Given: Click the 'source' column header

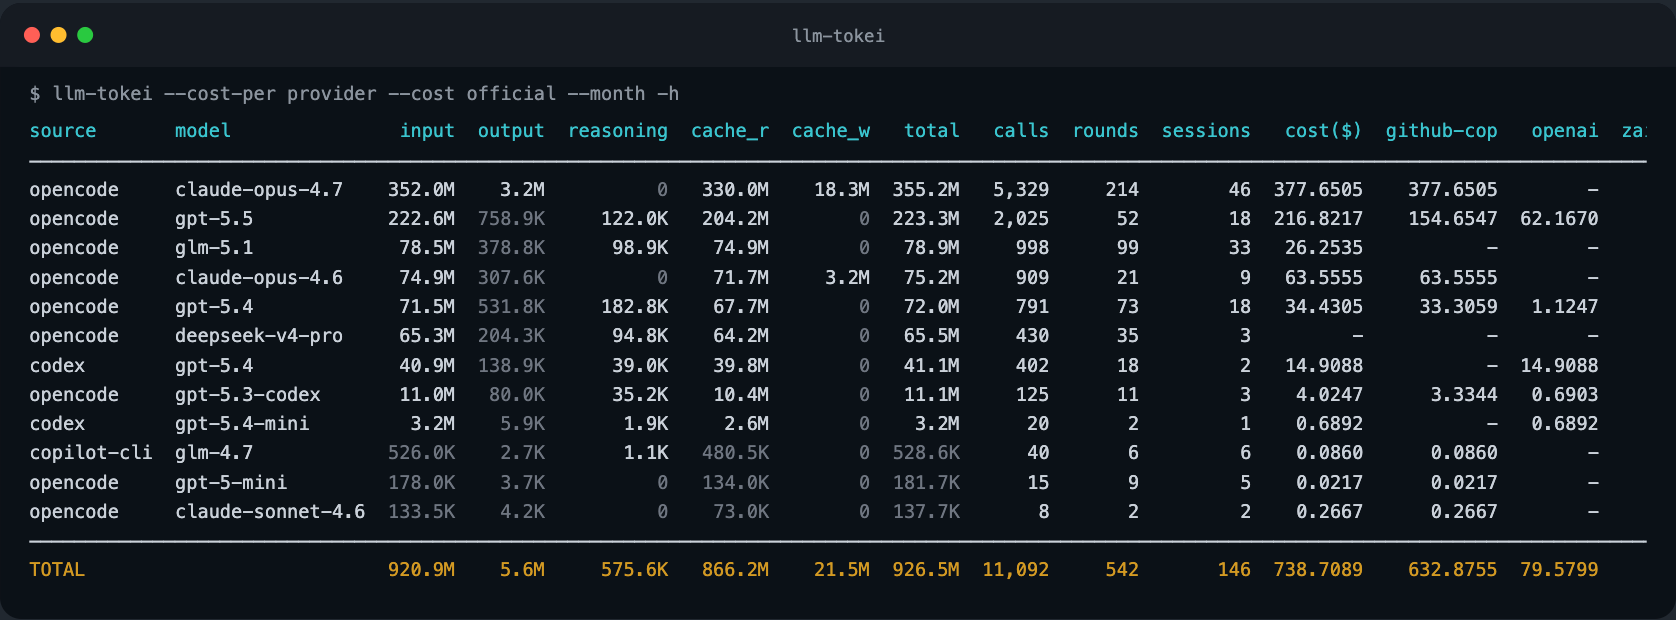Looking at the screenshot, I should (63, 131).
